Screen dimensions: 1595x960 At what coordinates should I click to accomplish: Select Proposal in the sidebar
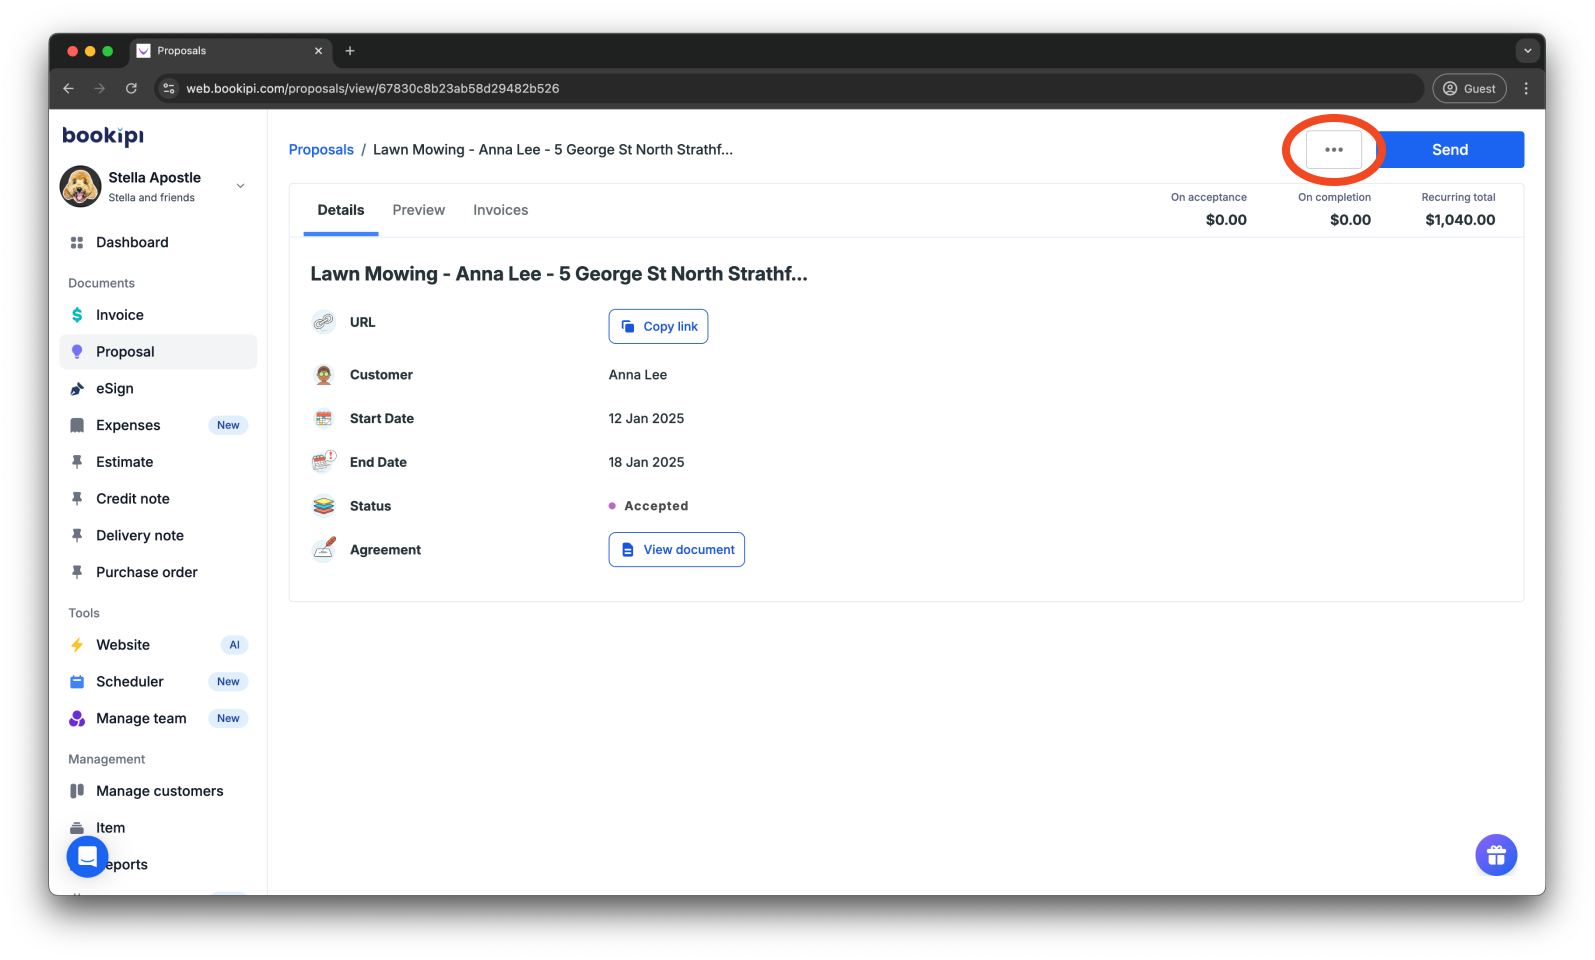pyautogui.click(x=158, y=352)
